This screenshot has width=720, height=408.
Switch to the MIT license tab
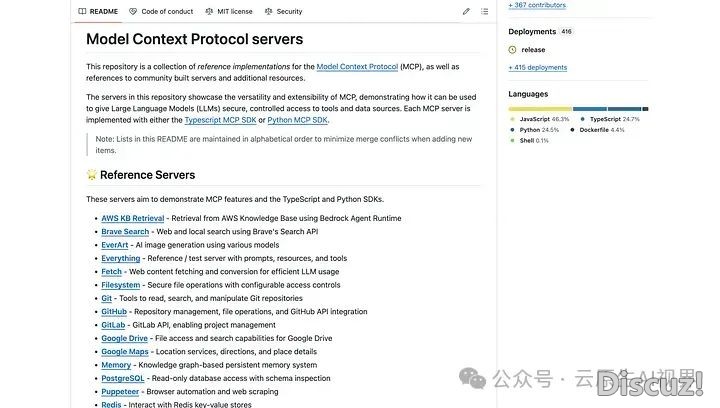229,11
